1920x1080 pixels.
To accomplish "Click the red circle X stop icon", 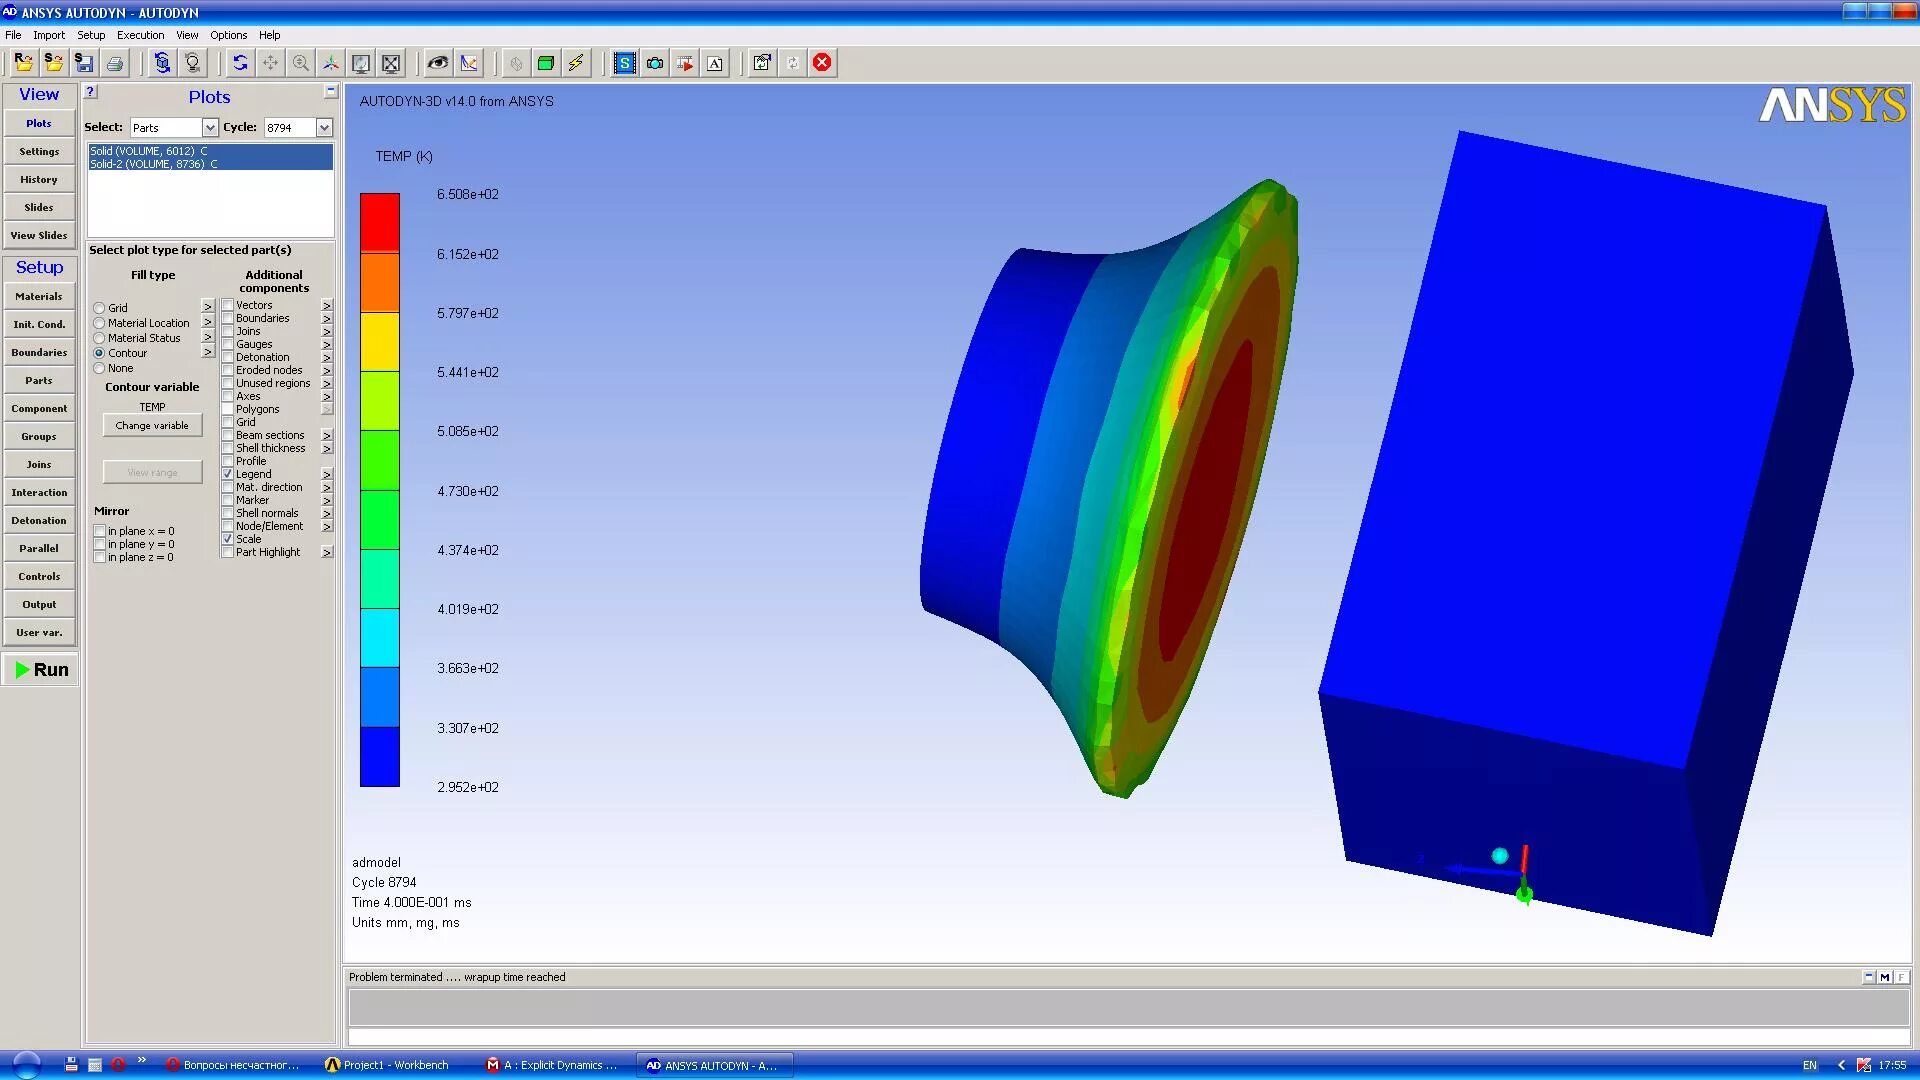I will [822, 63].
